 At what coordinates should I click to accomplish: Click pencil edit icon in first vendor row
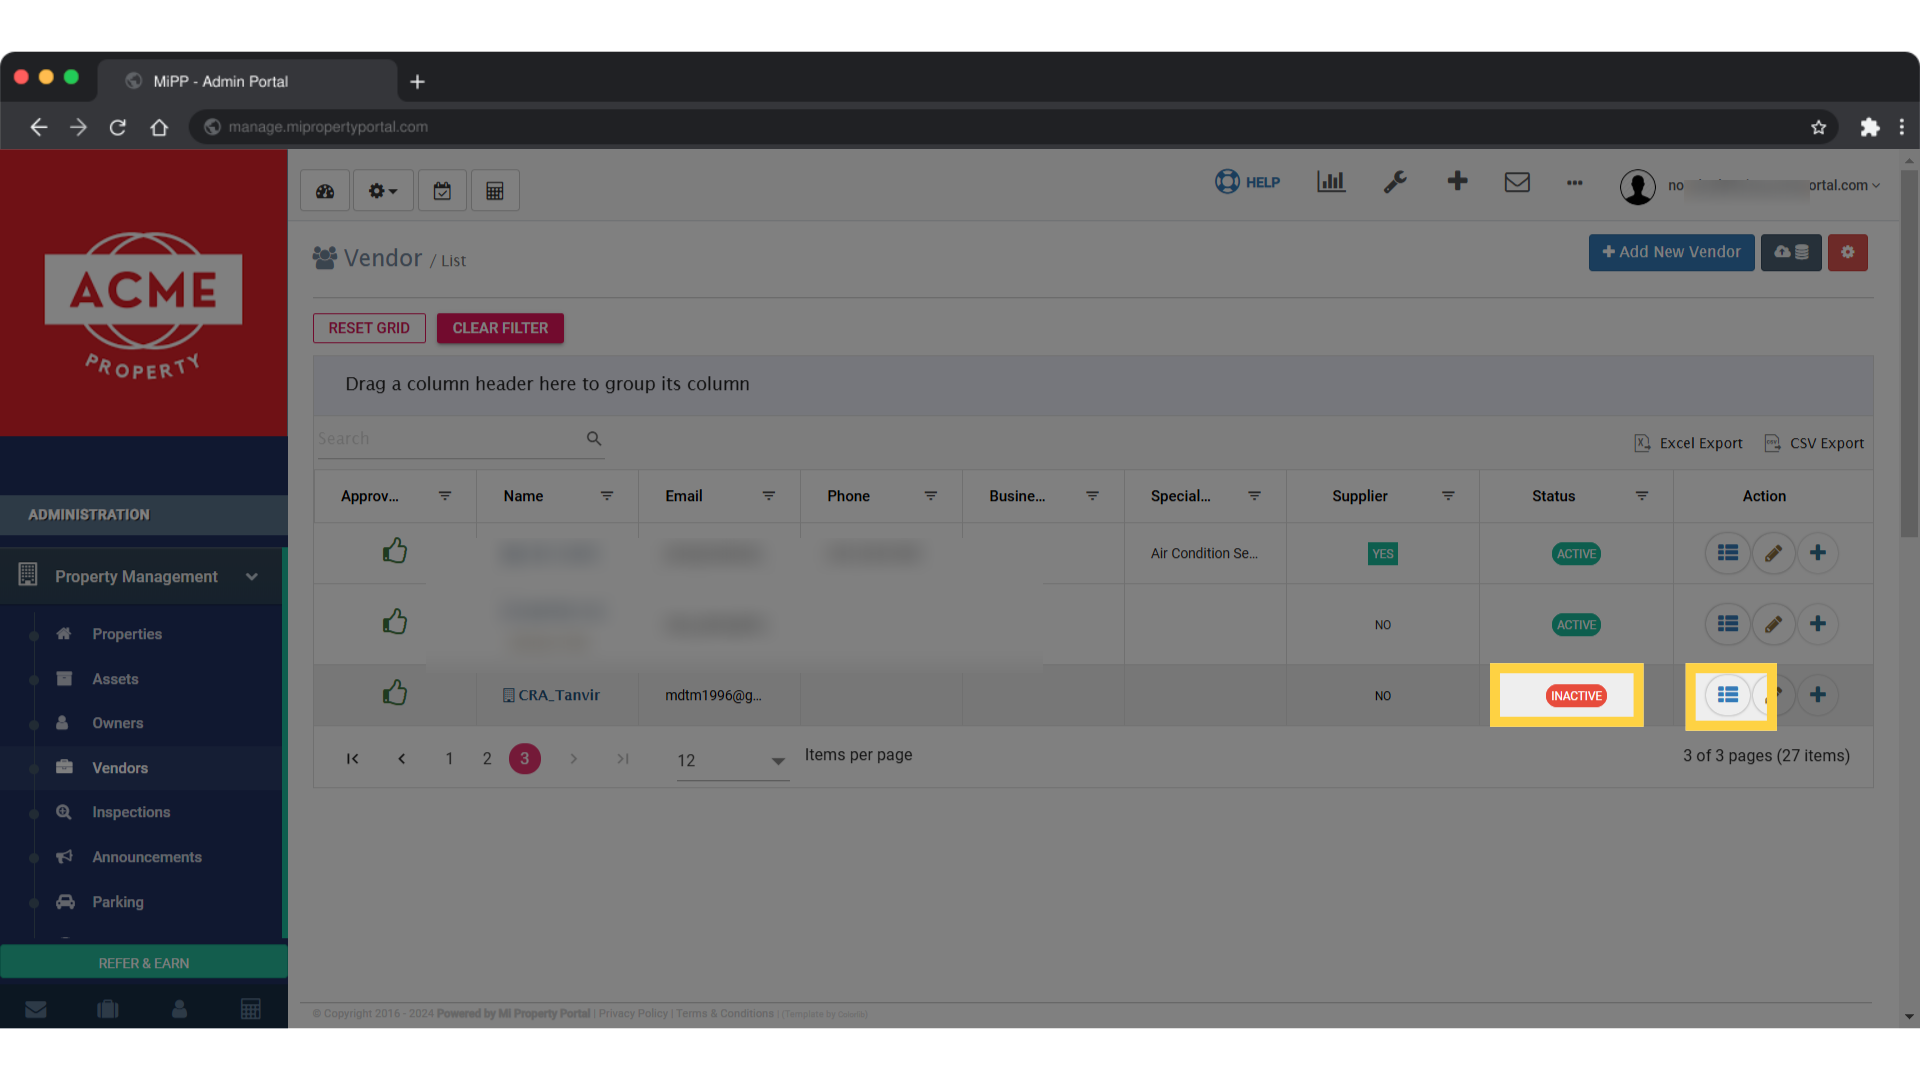pyautogui.click(x=1773, y=553)
